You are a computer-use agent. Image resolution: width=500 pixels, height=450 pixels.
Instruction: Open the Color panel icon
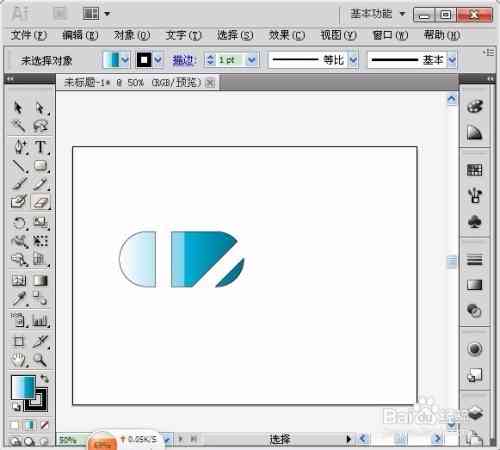(475, 106)
